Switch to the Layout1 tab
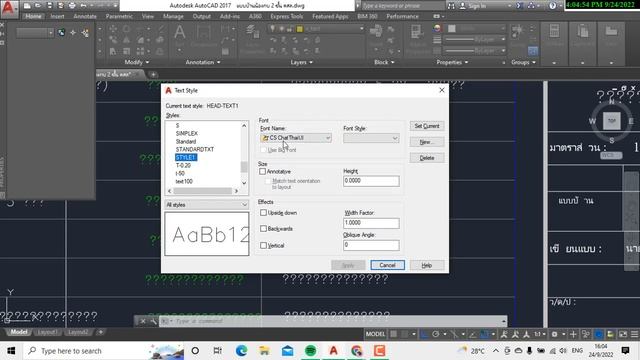This screenshot has width=640, height=360. (x=47, y=332)
